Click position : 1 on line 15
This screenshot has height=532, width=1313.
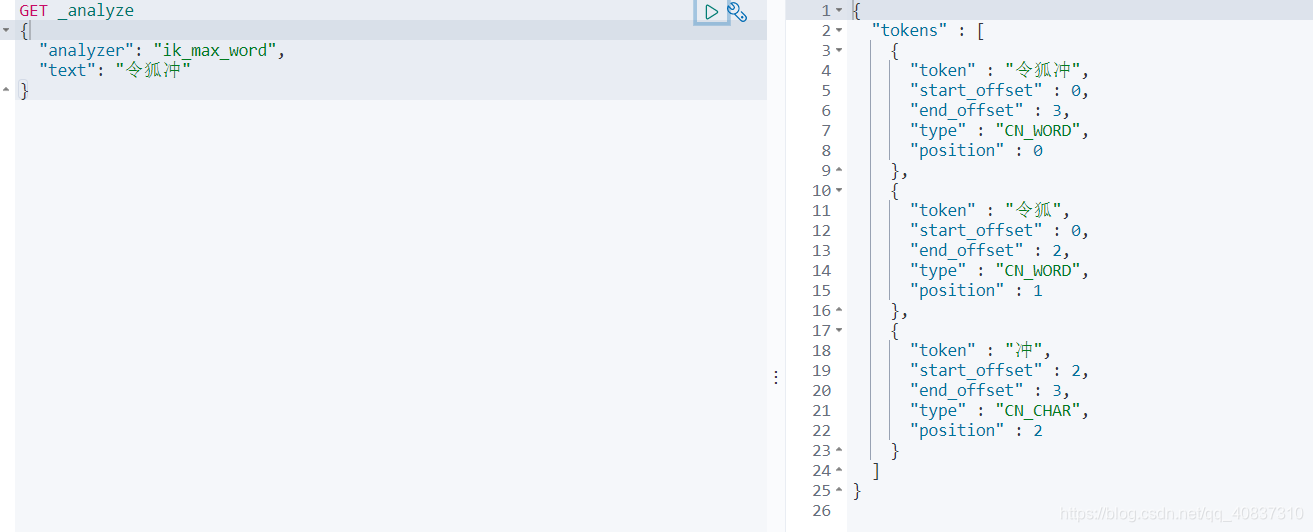click(976, 291)
